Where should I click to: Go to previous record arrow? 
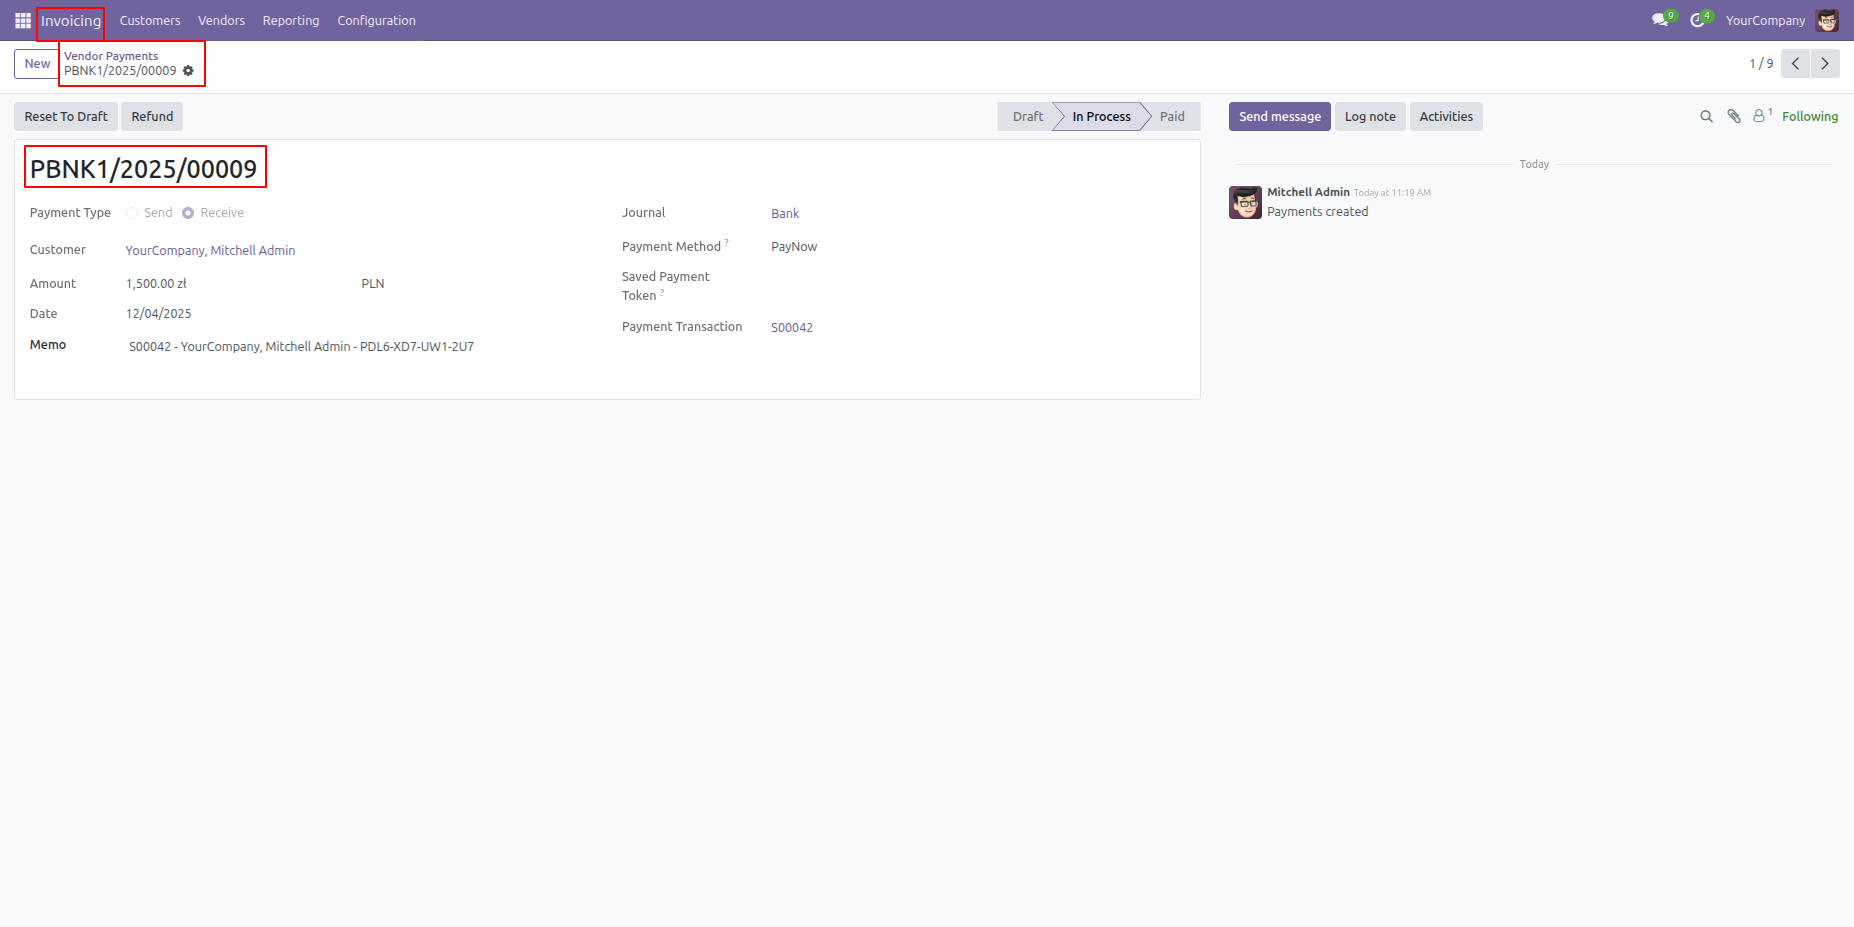[x=1796, y=64]
